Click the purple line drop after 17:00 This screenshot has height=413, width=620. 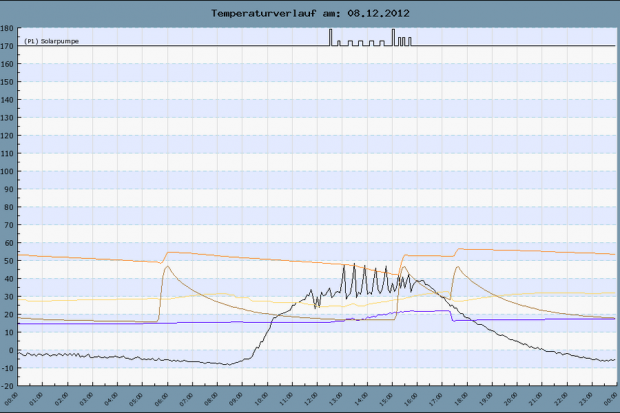pyautogui.click(x=452, y=316)
